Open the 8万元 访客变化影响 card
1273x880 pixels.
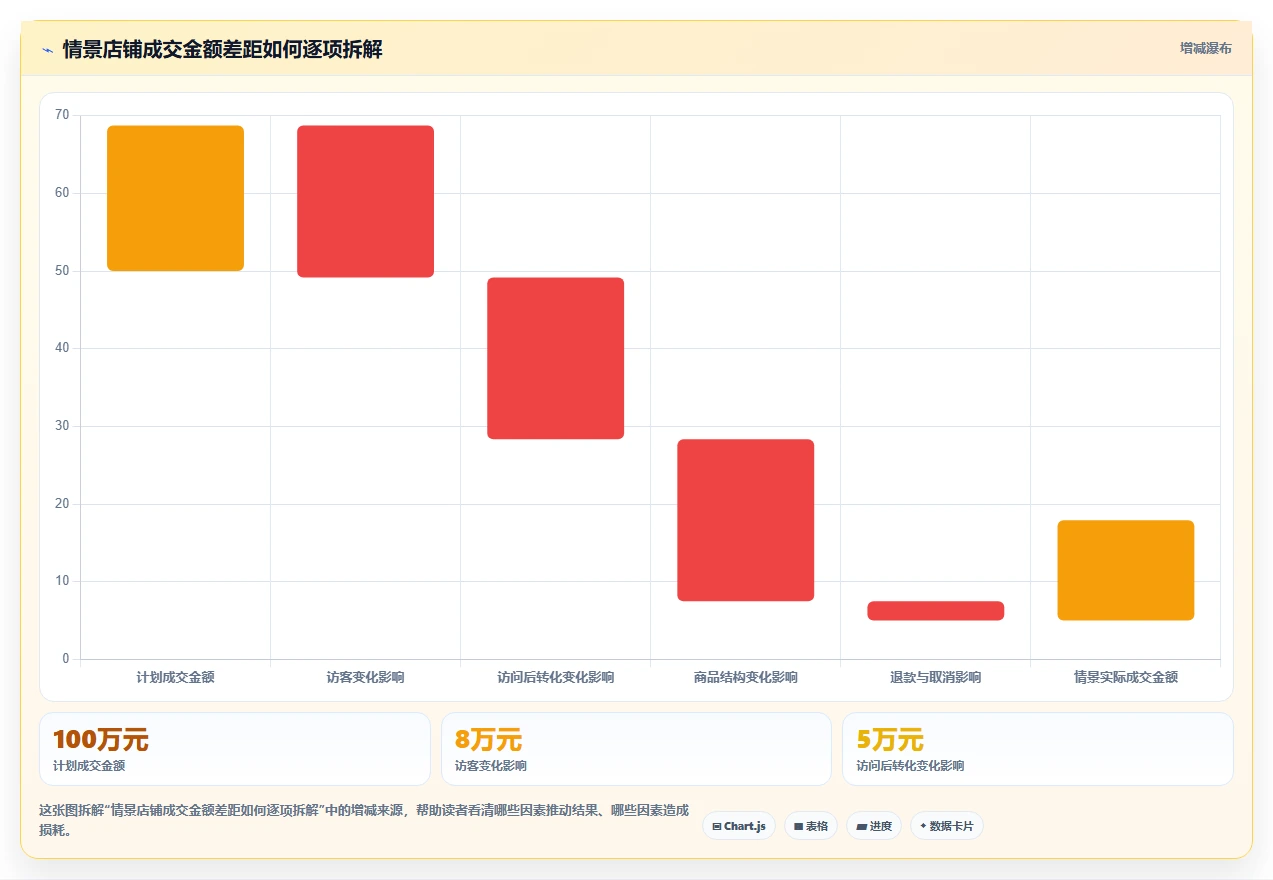pos(636,749)
